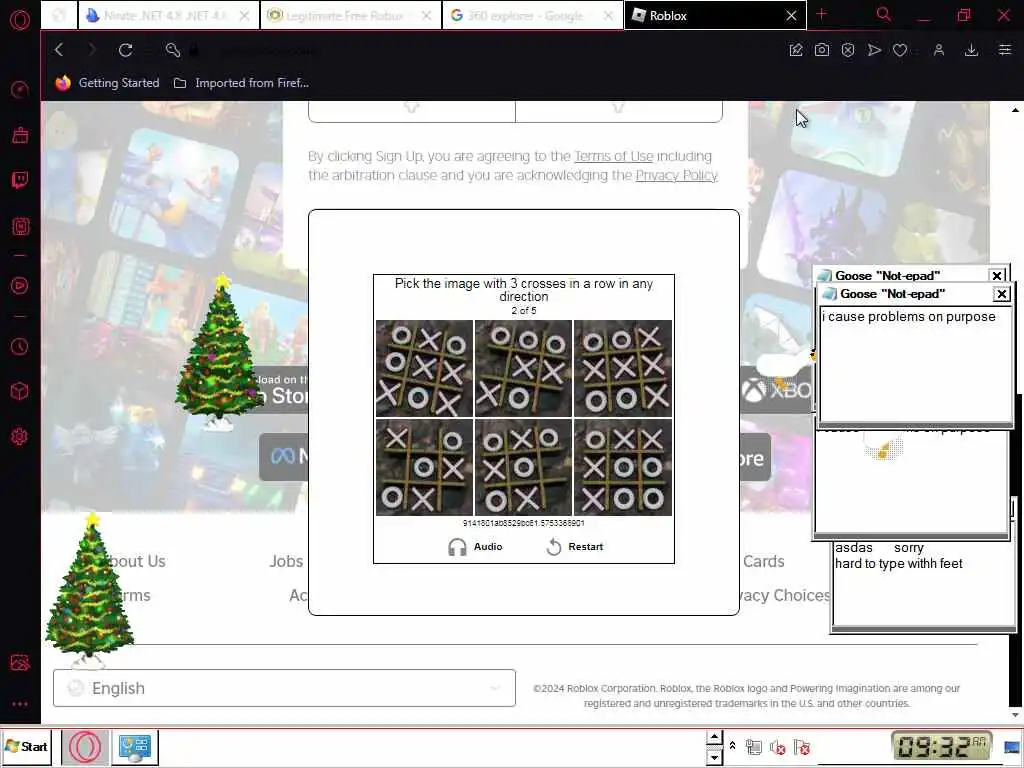Pick the top-right tic-tac-toe captcha image

click(x=623, y=368)
